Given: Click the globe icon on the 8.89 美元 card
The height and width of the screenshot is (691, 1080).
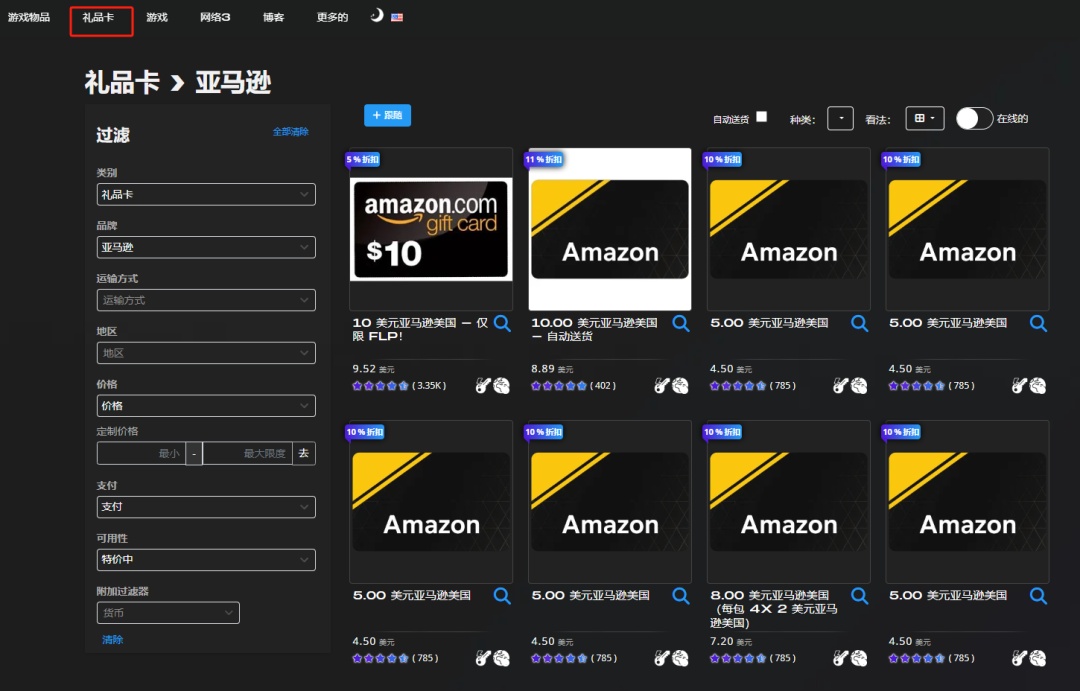Looking at the screenshot, I should (x=681, y=386).
